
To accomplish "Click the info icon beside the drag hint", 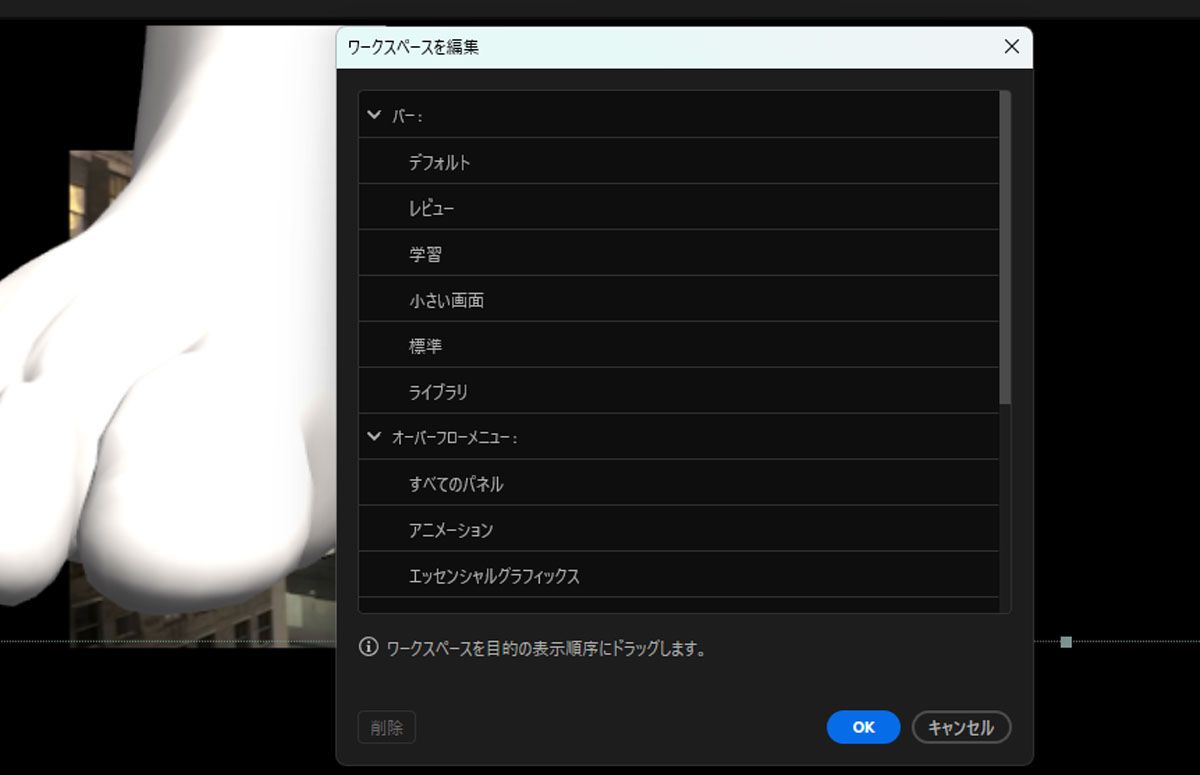I will pyautogui.click(x=368, y=647).
